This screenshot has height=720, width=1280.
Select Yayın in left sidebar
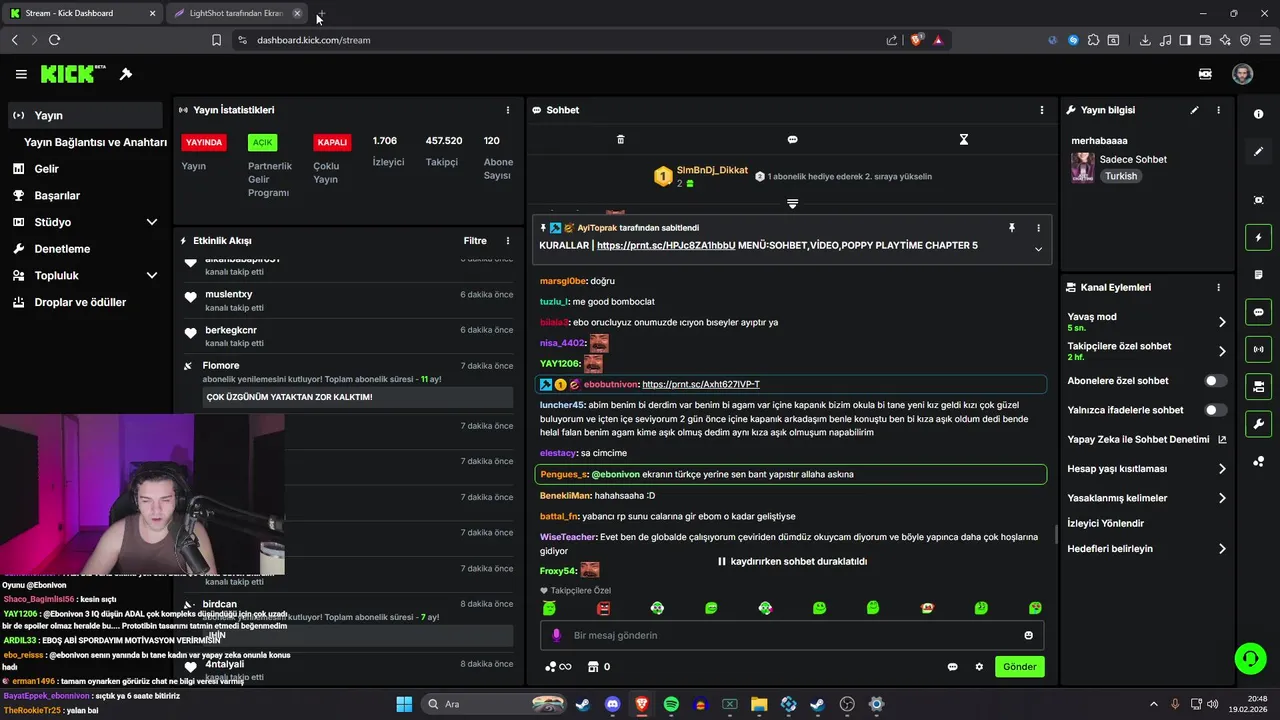pos(84,115)
